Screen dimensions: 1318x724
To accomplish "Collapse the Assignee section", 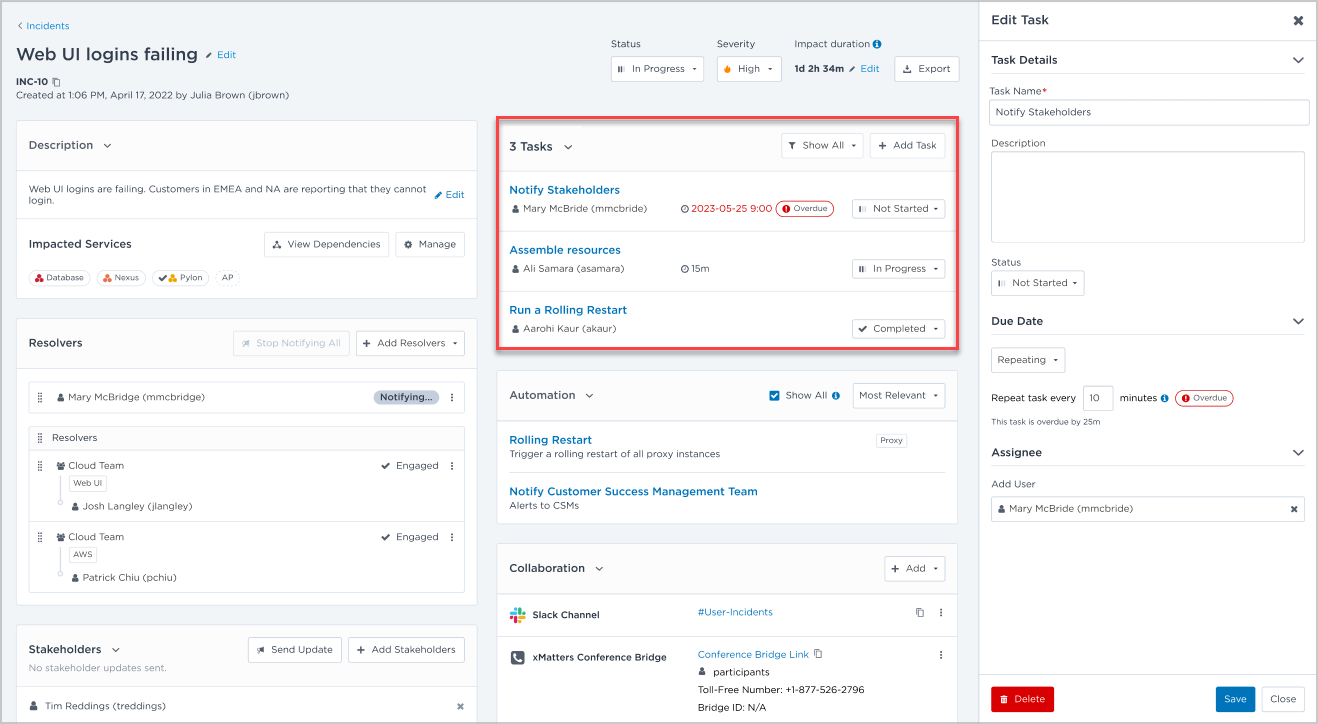I will coord(1298,453).
